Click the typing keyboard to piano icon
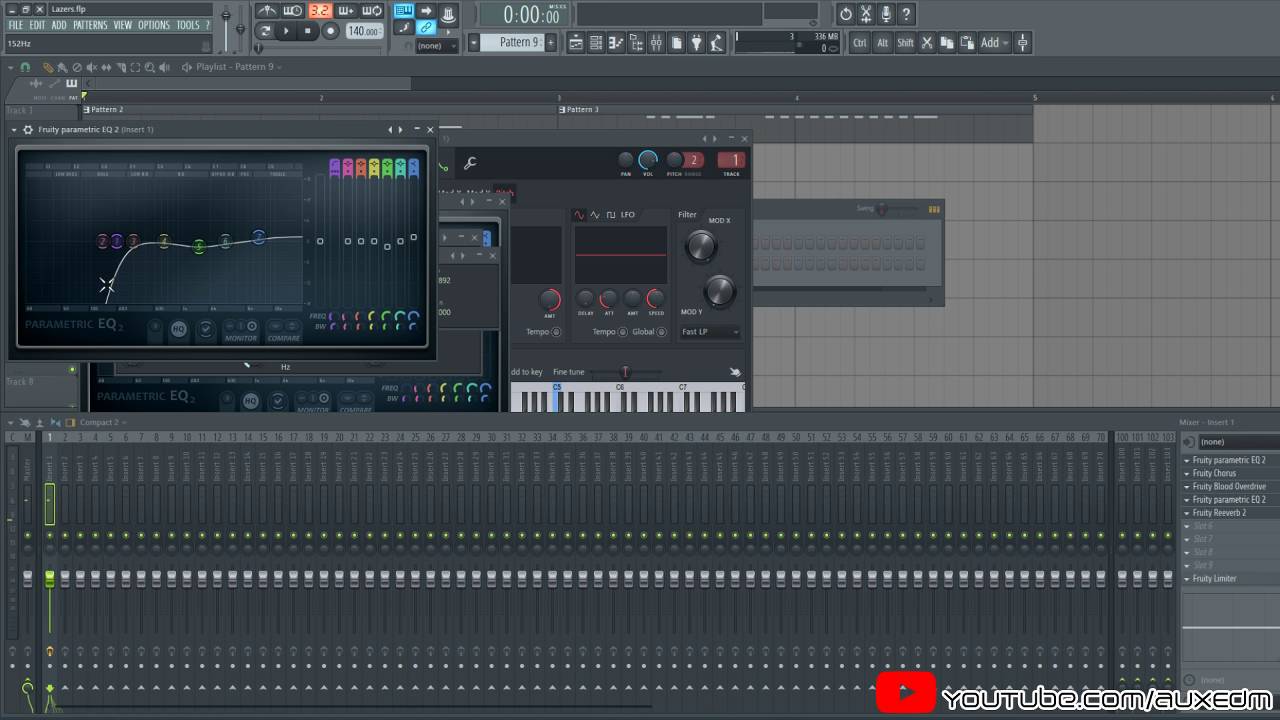The width and height of the screenshot is (1280, 720). coord(403,11)
